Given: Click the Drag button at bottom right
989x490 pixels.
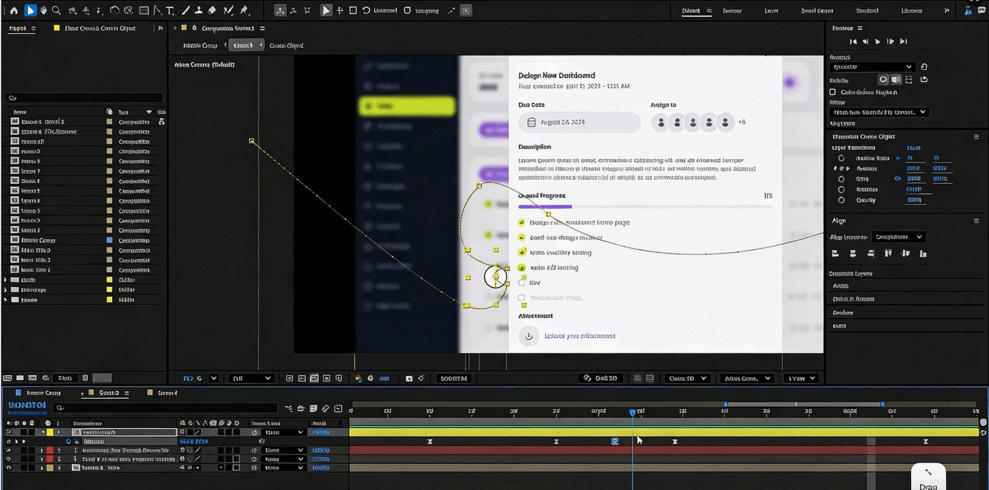Looking at the screenshot, I should 928,478.
